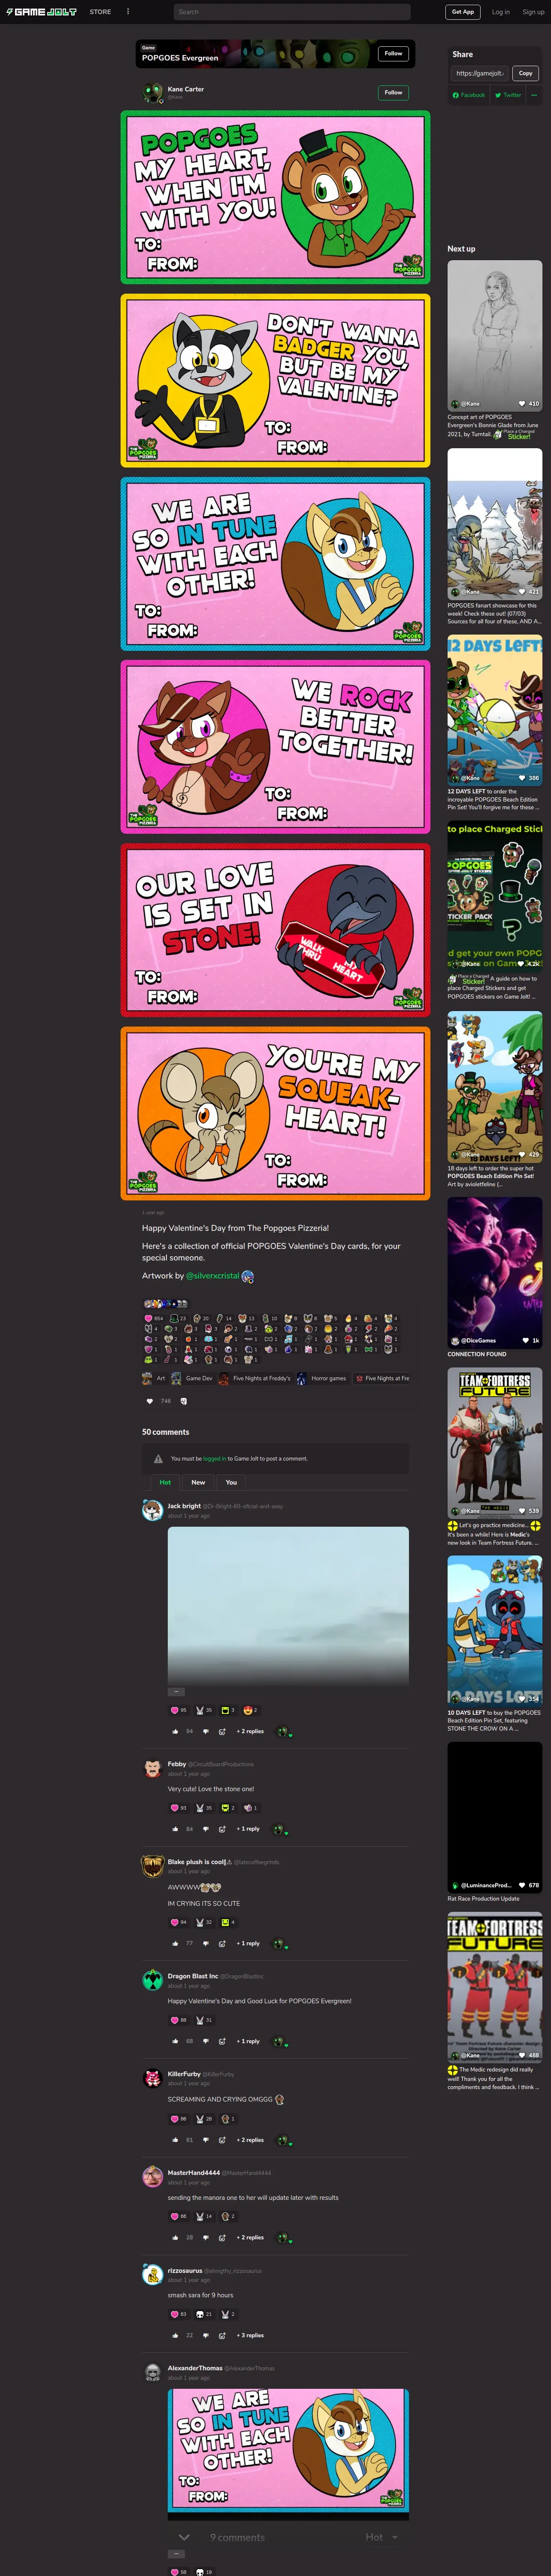Toggle heart reaction 63 on rizzosaurus's comment
Viewport: 551px width, 2576px height.
click(179, 2314)
